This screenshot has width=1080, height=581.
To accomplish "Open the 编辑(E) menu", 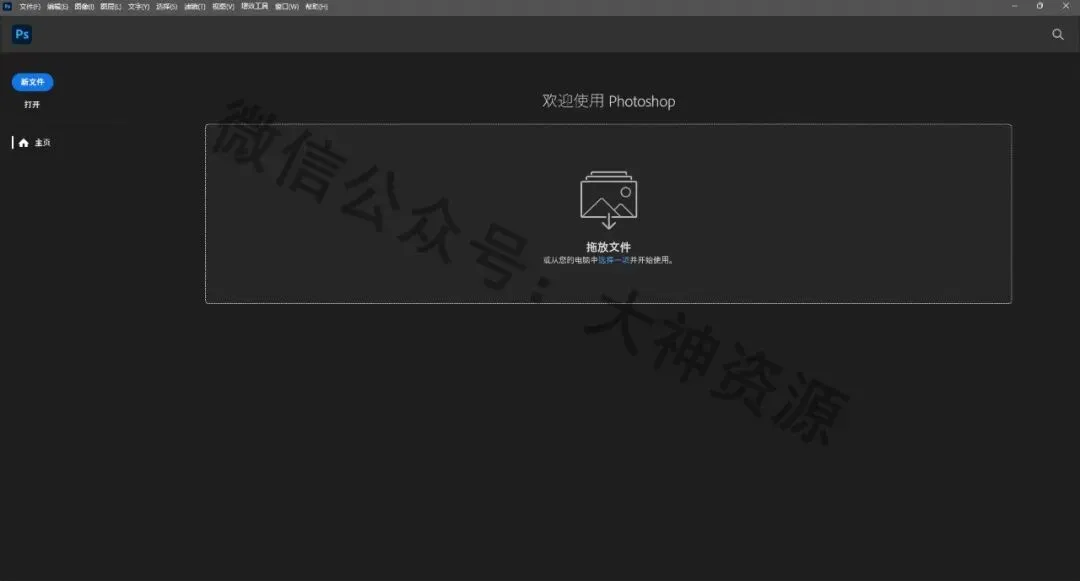I will 57,6.
